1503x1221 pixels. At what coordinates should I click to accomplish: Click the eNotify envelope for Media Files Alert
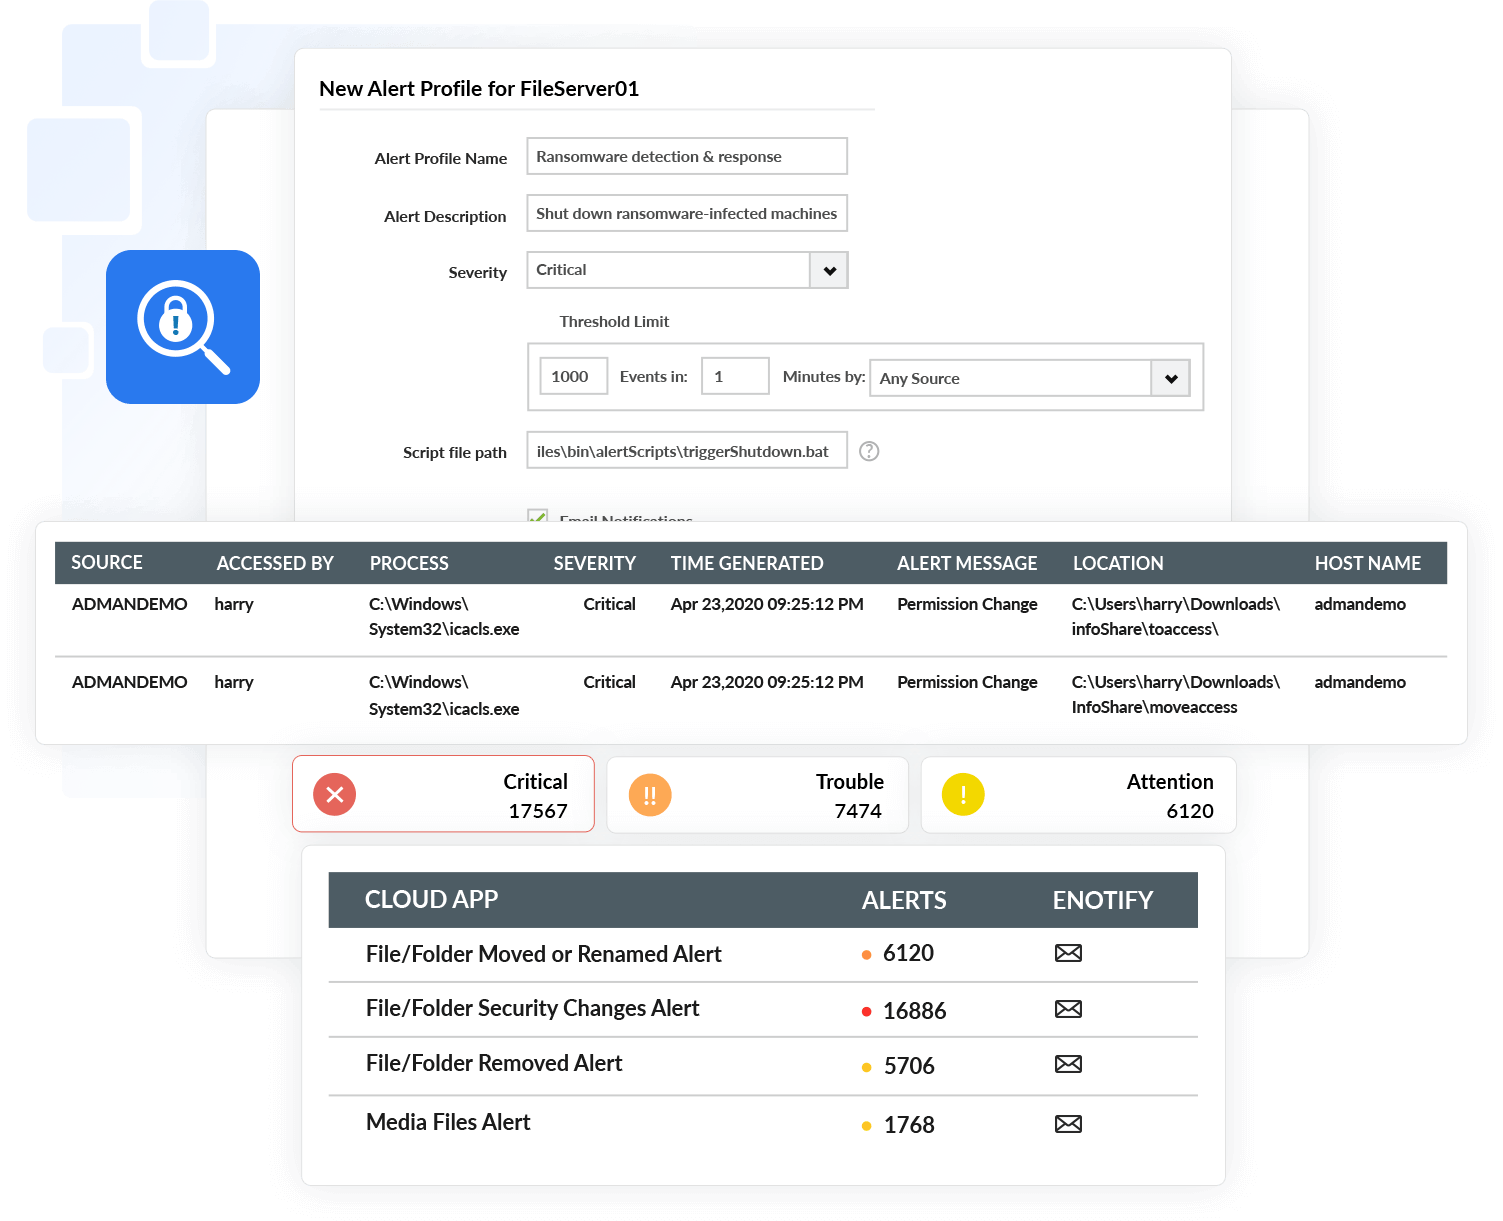point(1068,1123)
